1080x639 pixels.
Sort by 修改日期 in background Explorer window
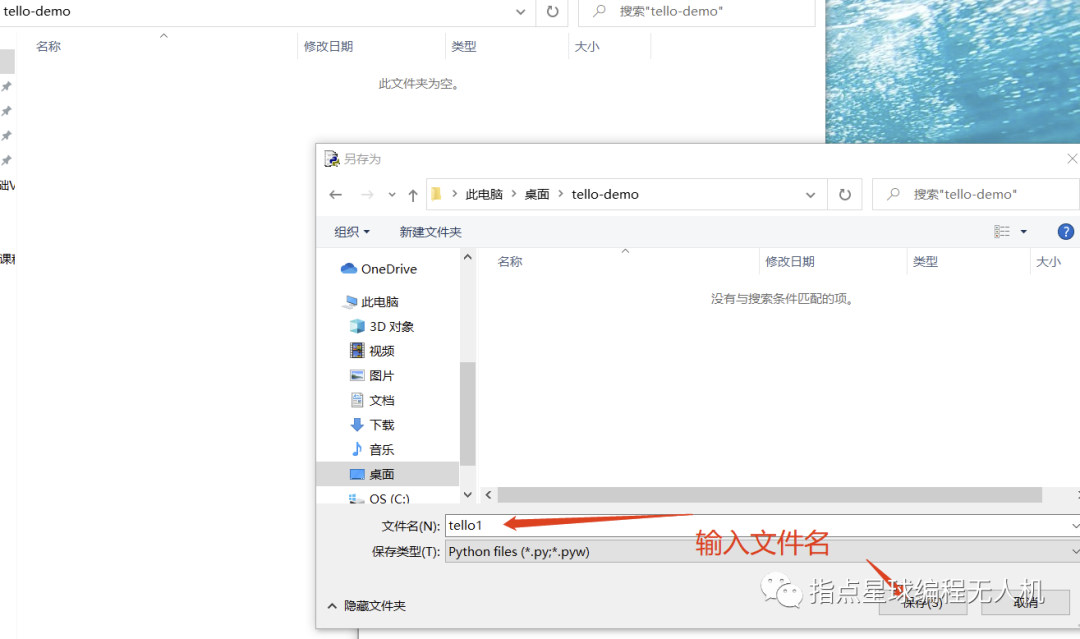tap(329, 46)
